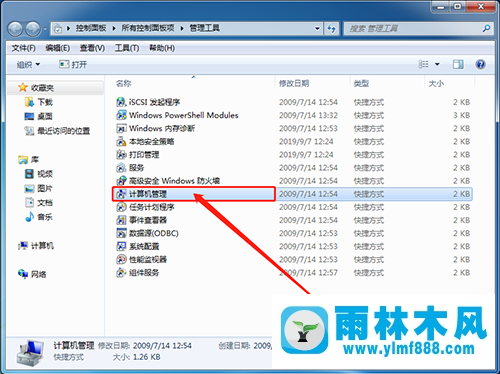This screenshot has height=374, width=500.
Task: Select the Windows PowerShell Modules icon
Action: [x=121, y=115]
